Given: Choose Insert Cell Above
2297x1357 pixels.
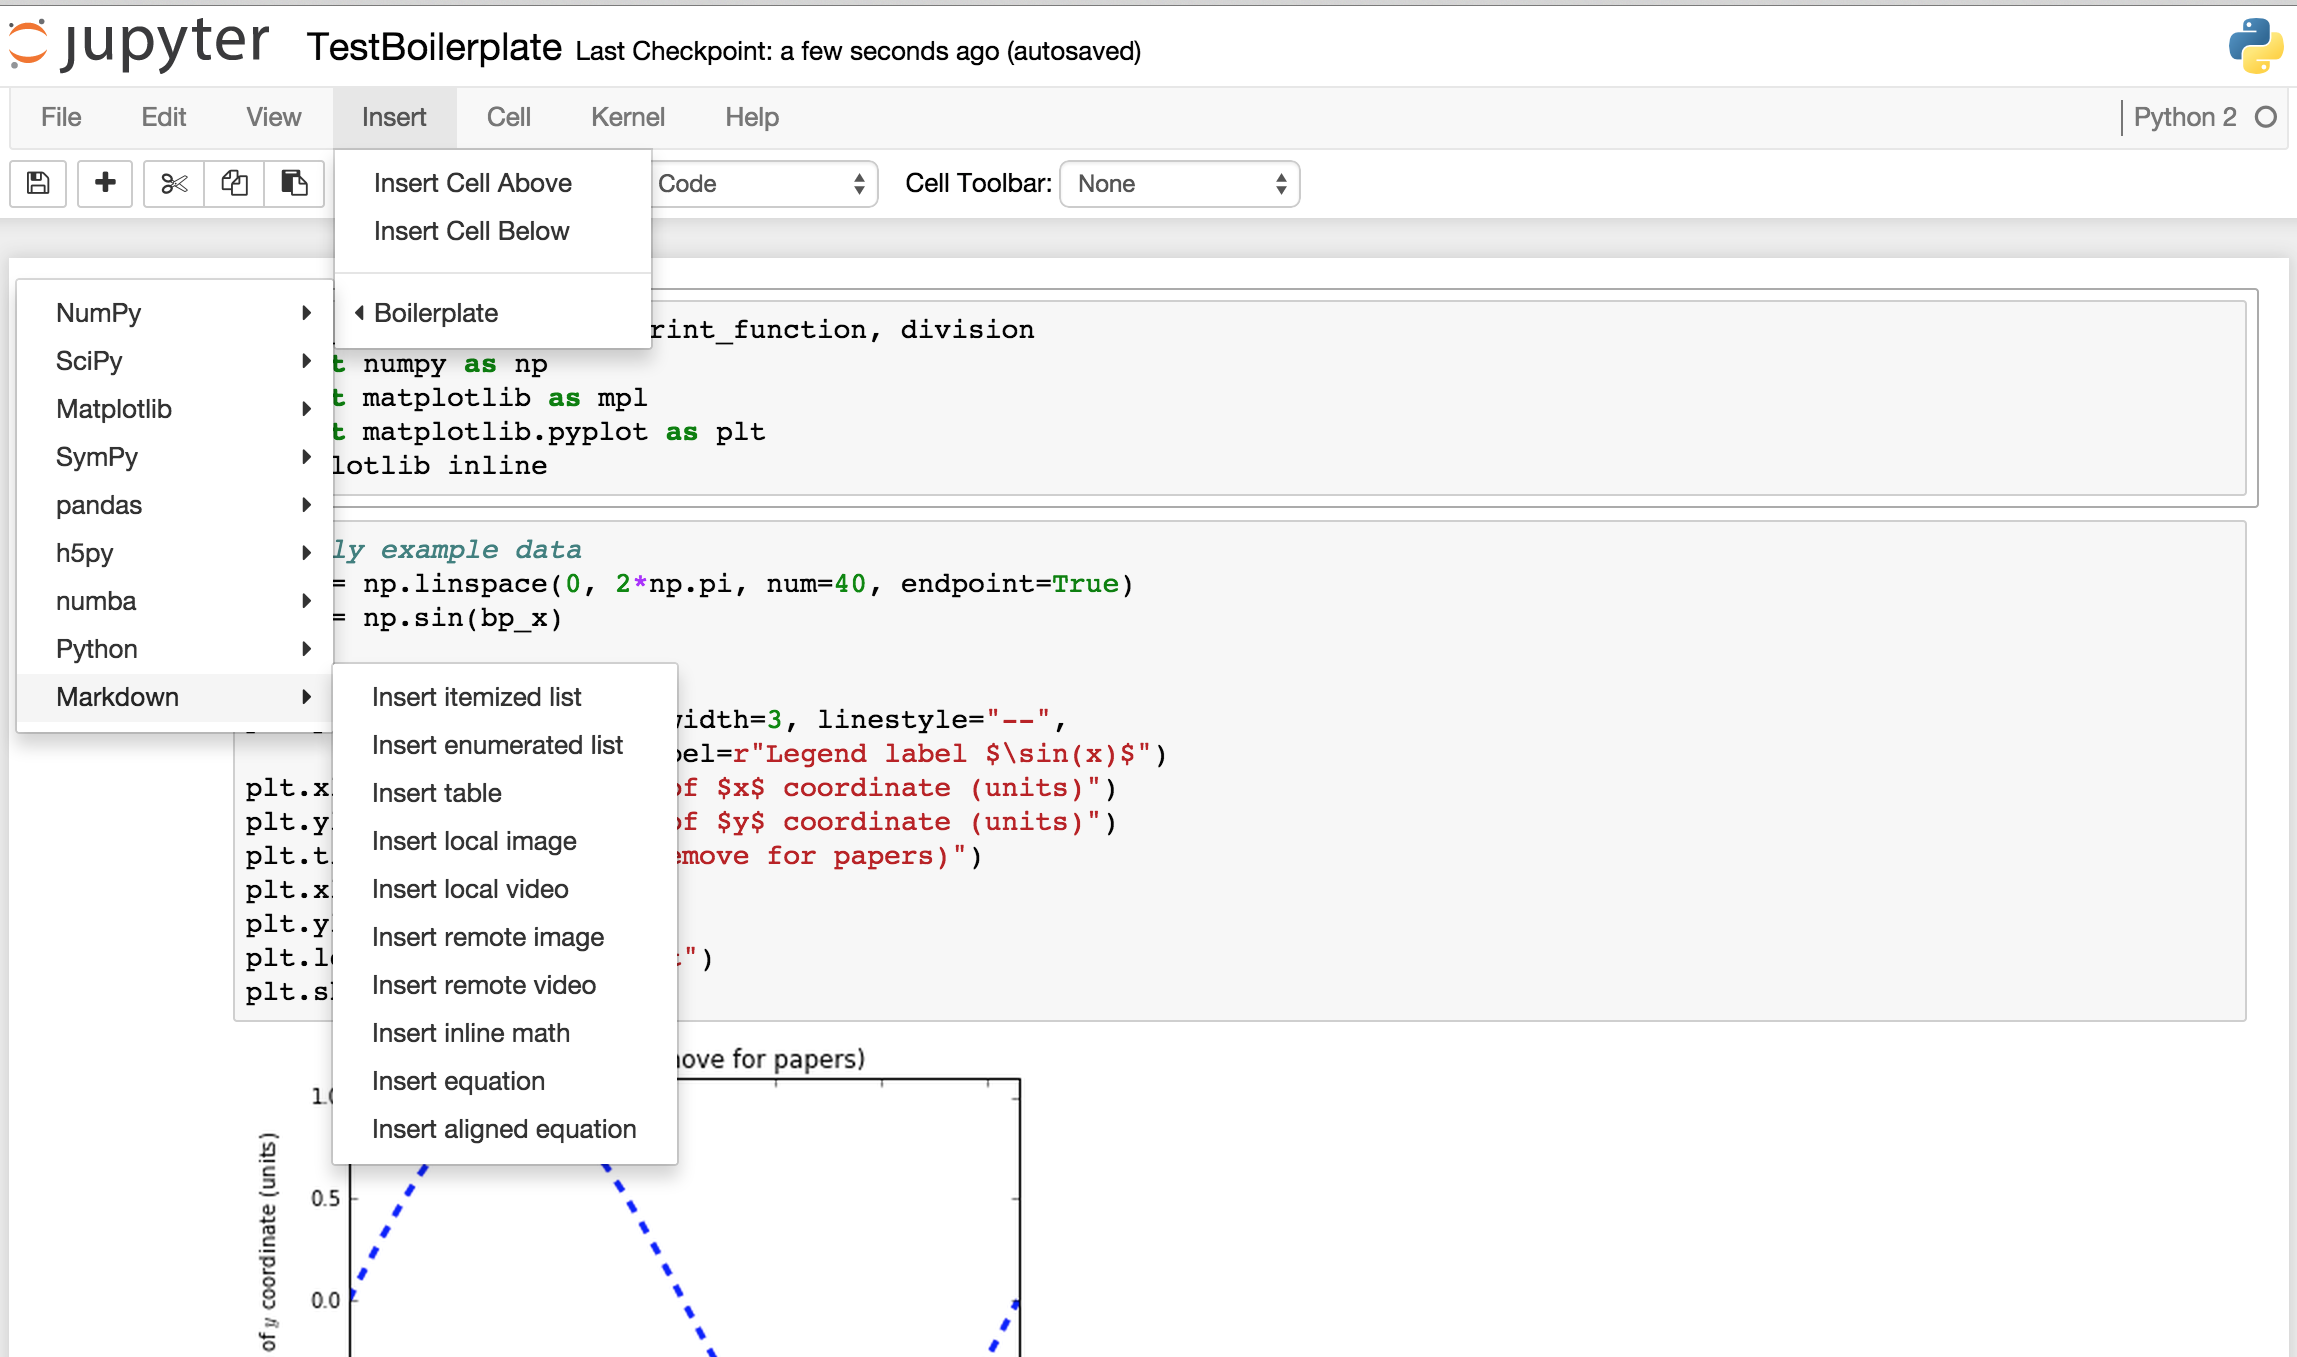Looking at the screenshot, I should coord(493,183).
